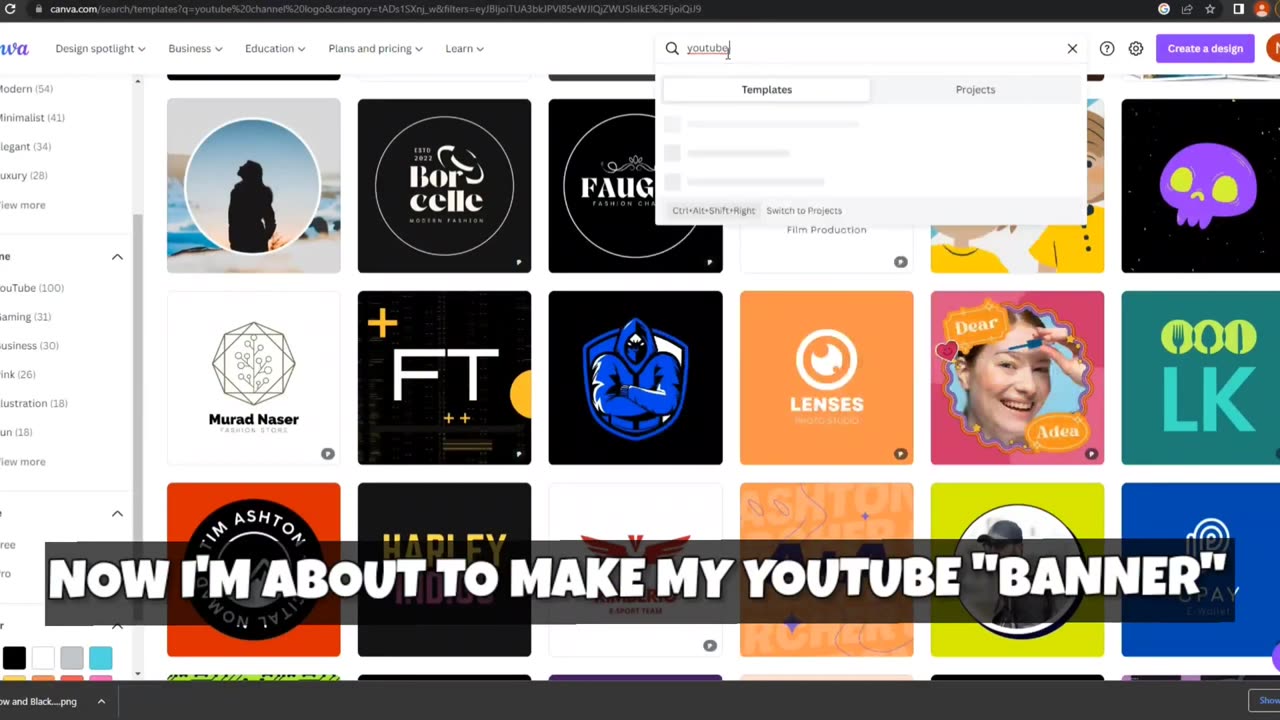Filter by Minimalist (41)
This screenshot has width=1280, height=720.
[x=32, y=118]
